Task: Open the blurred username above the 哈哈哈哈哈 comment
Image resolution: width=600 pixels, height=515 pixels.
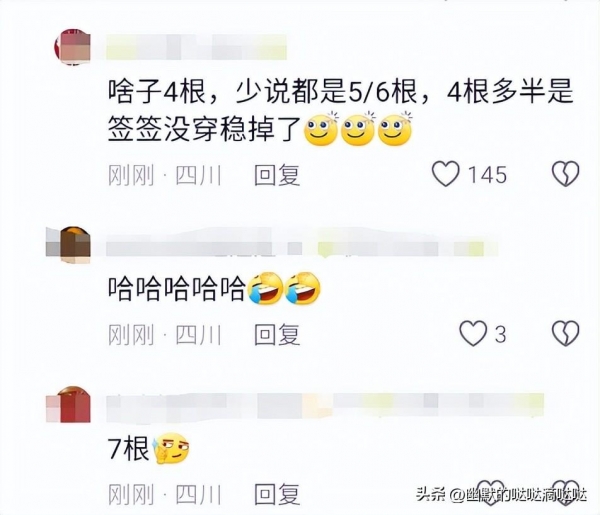Action: pyautogui.click(x=302, y=245)
